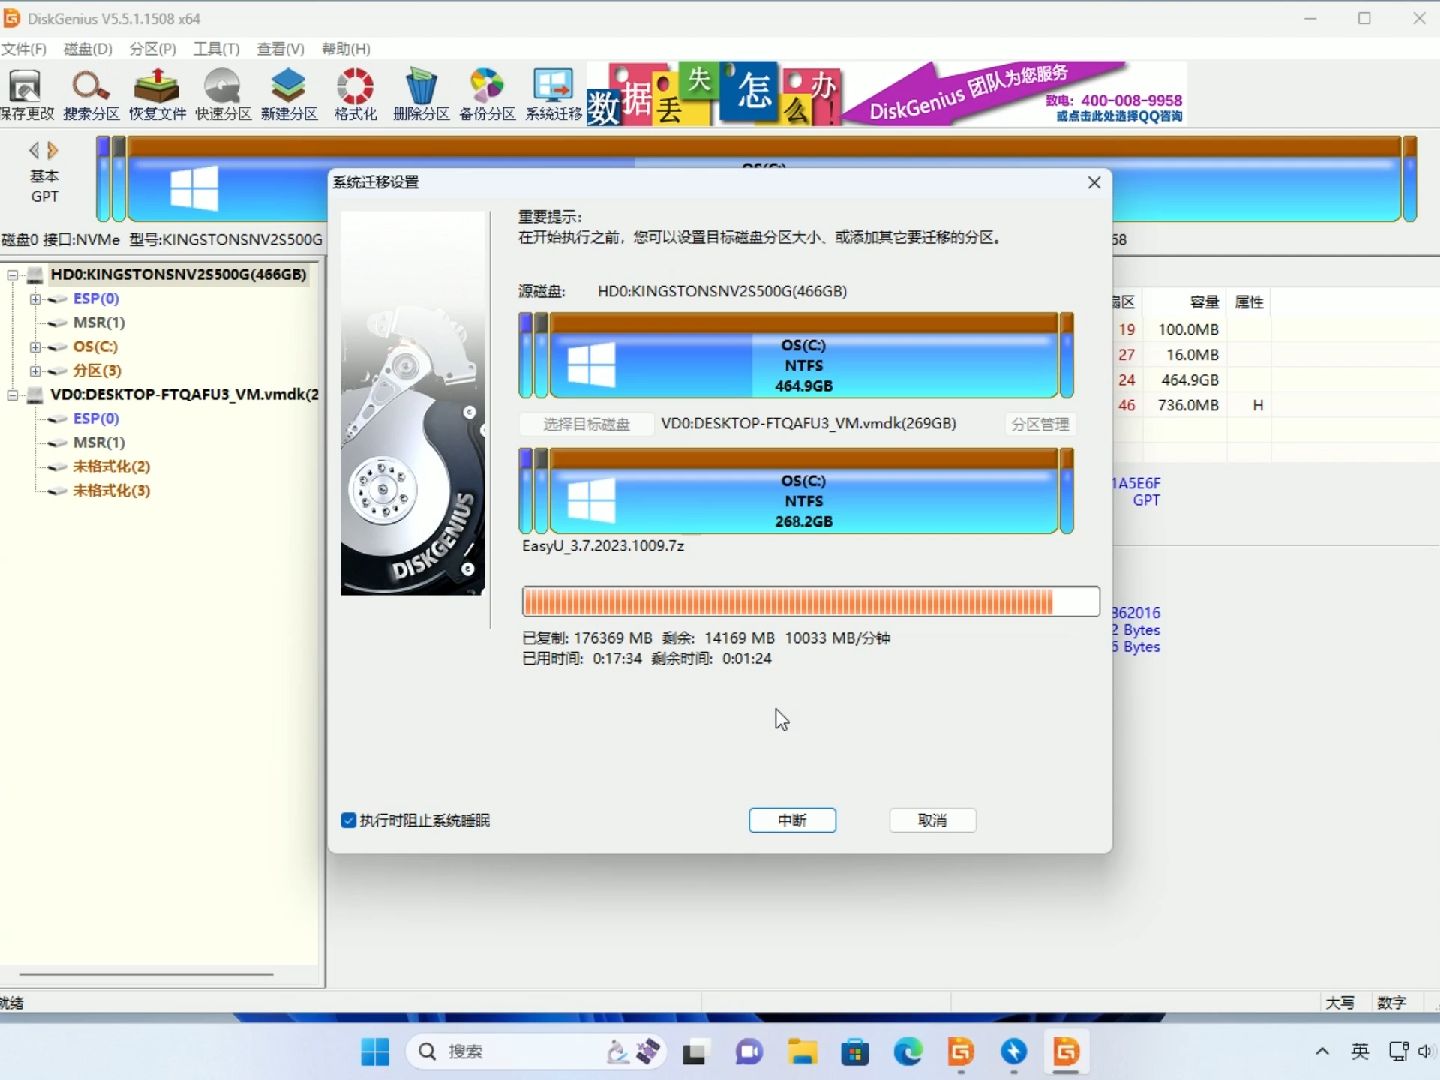Image resolution: width=1440 pixels, height=1080 pixels.
Task: Click the taskbar 搜索 box
Action: point(536,1051)
